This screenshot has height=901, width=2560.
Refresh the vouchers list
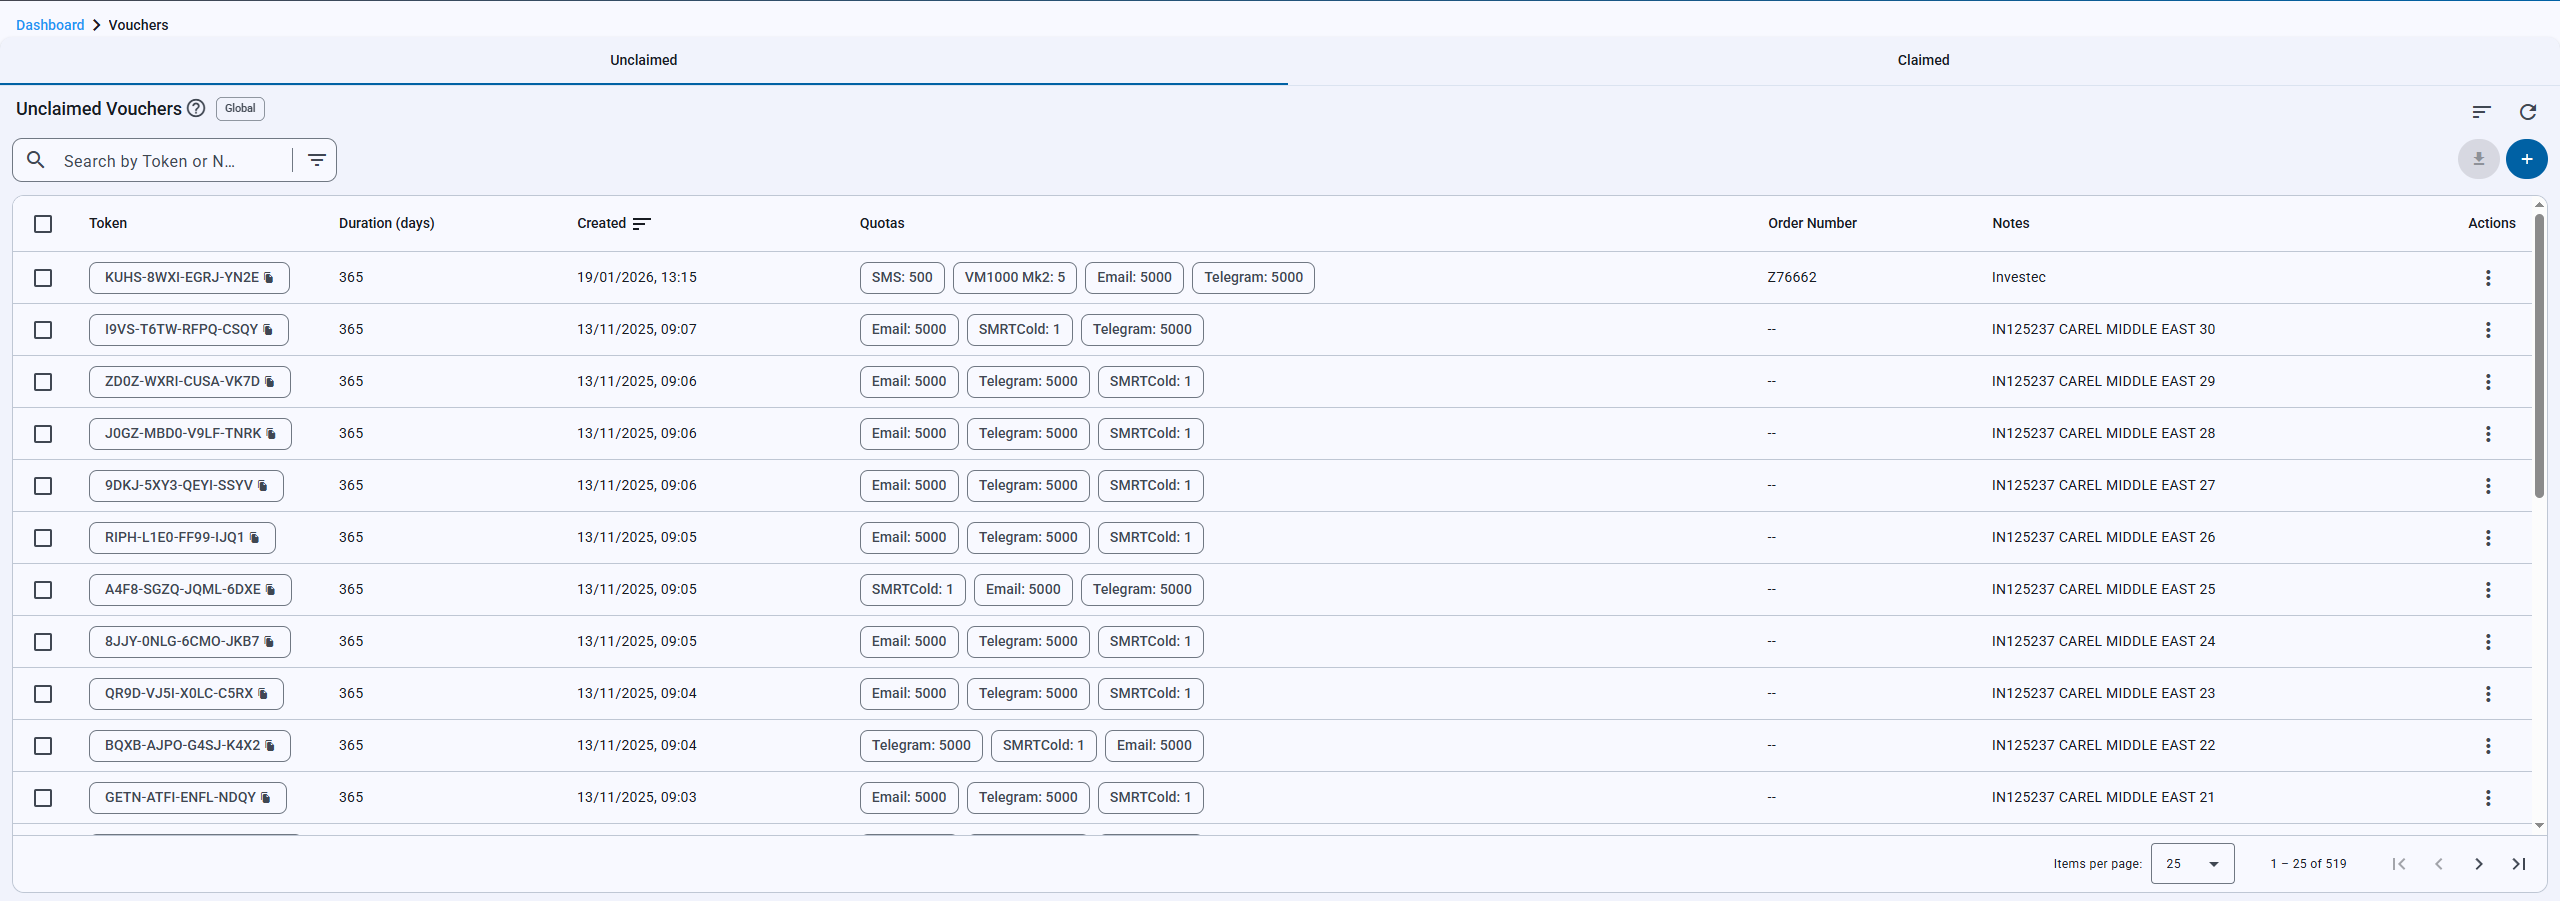coord(2527,112)
